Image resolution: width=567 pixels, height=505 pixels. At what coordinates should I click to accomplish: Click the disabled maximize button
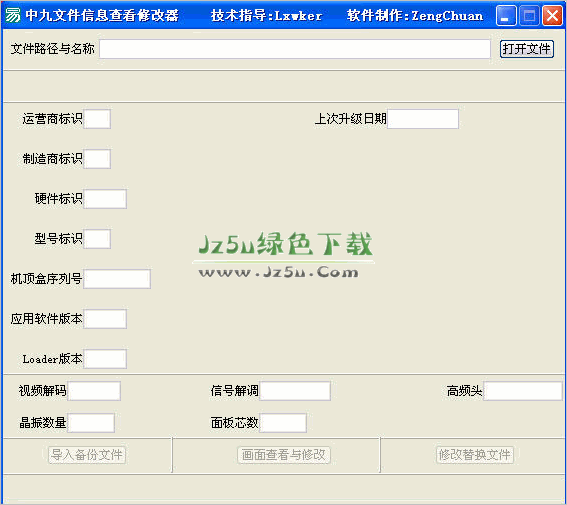click(529, 16)
